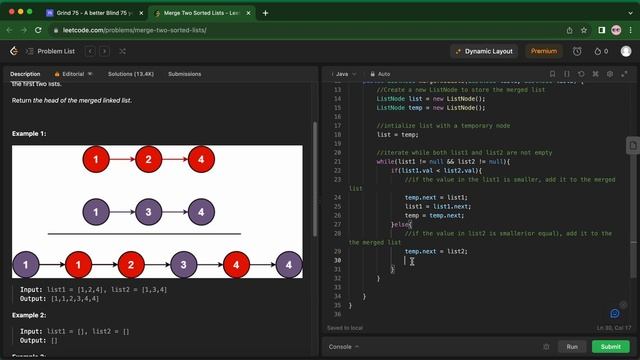Open the chat feedback bubble icon
The image size is (640, 360).
point(615,313)
